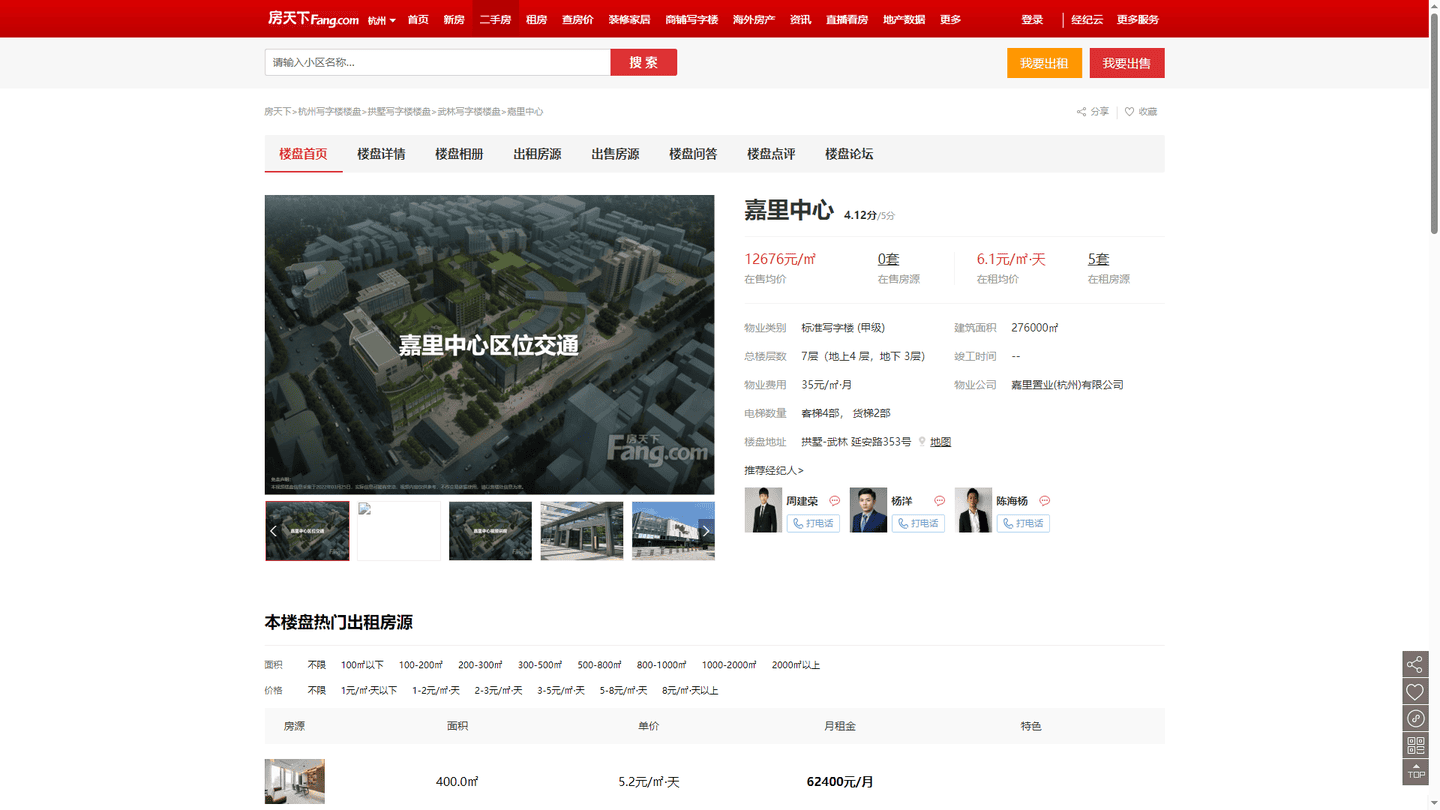Select 不限 in the 面积 row
This screenshot has width=1440, height=810.
tap(317, 665)
